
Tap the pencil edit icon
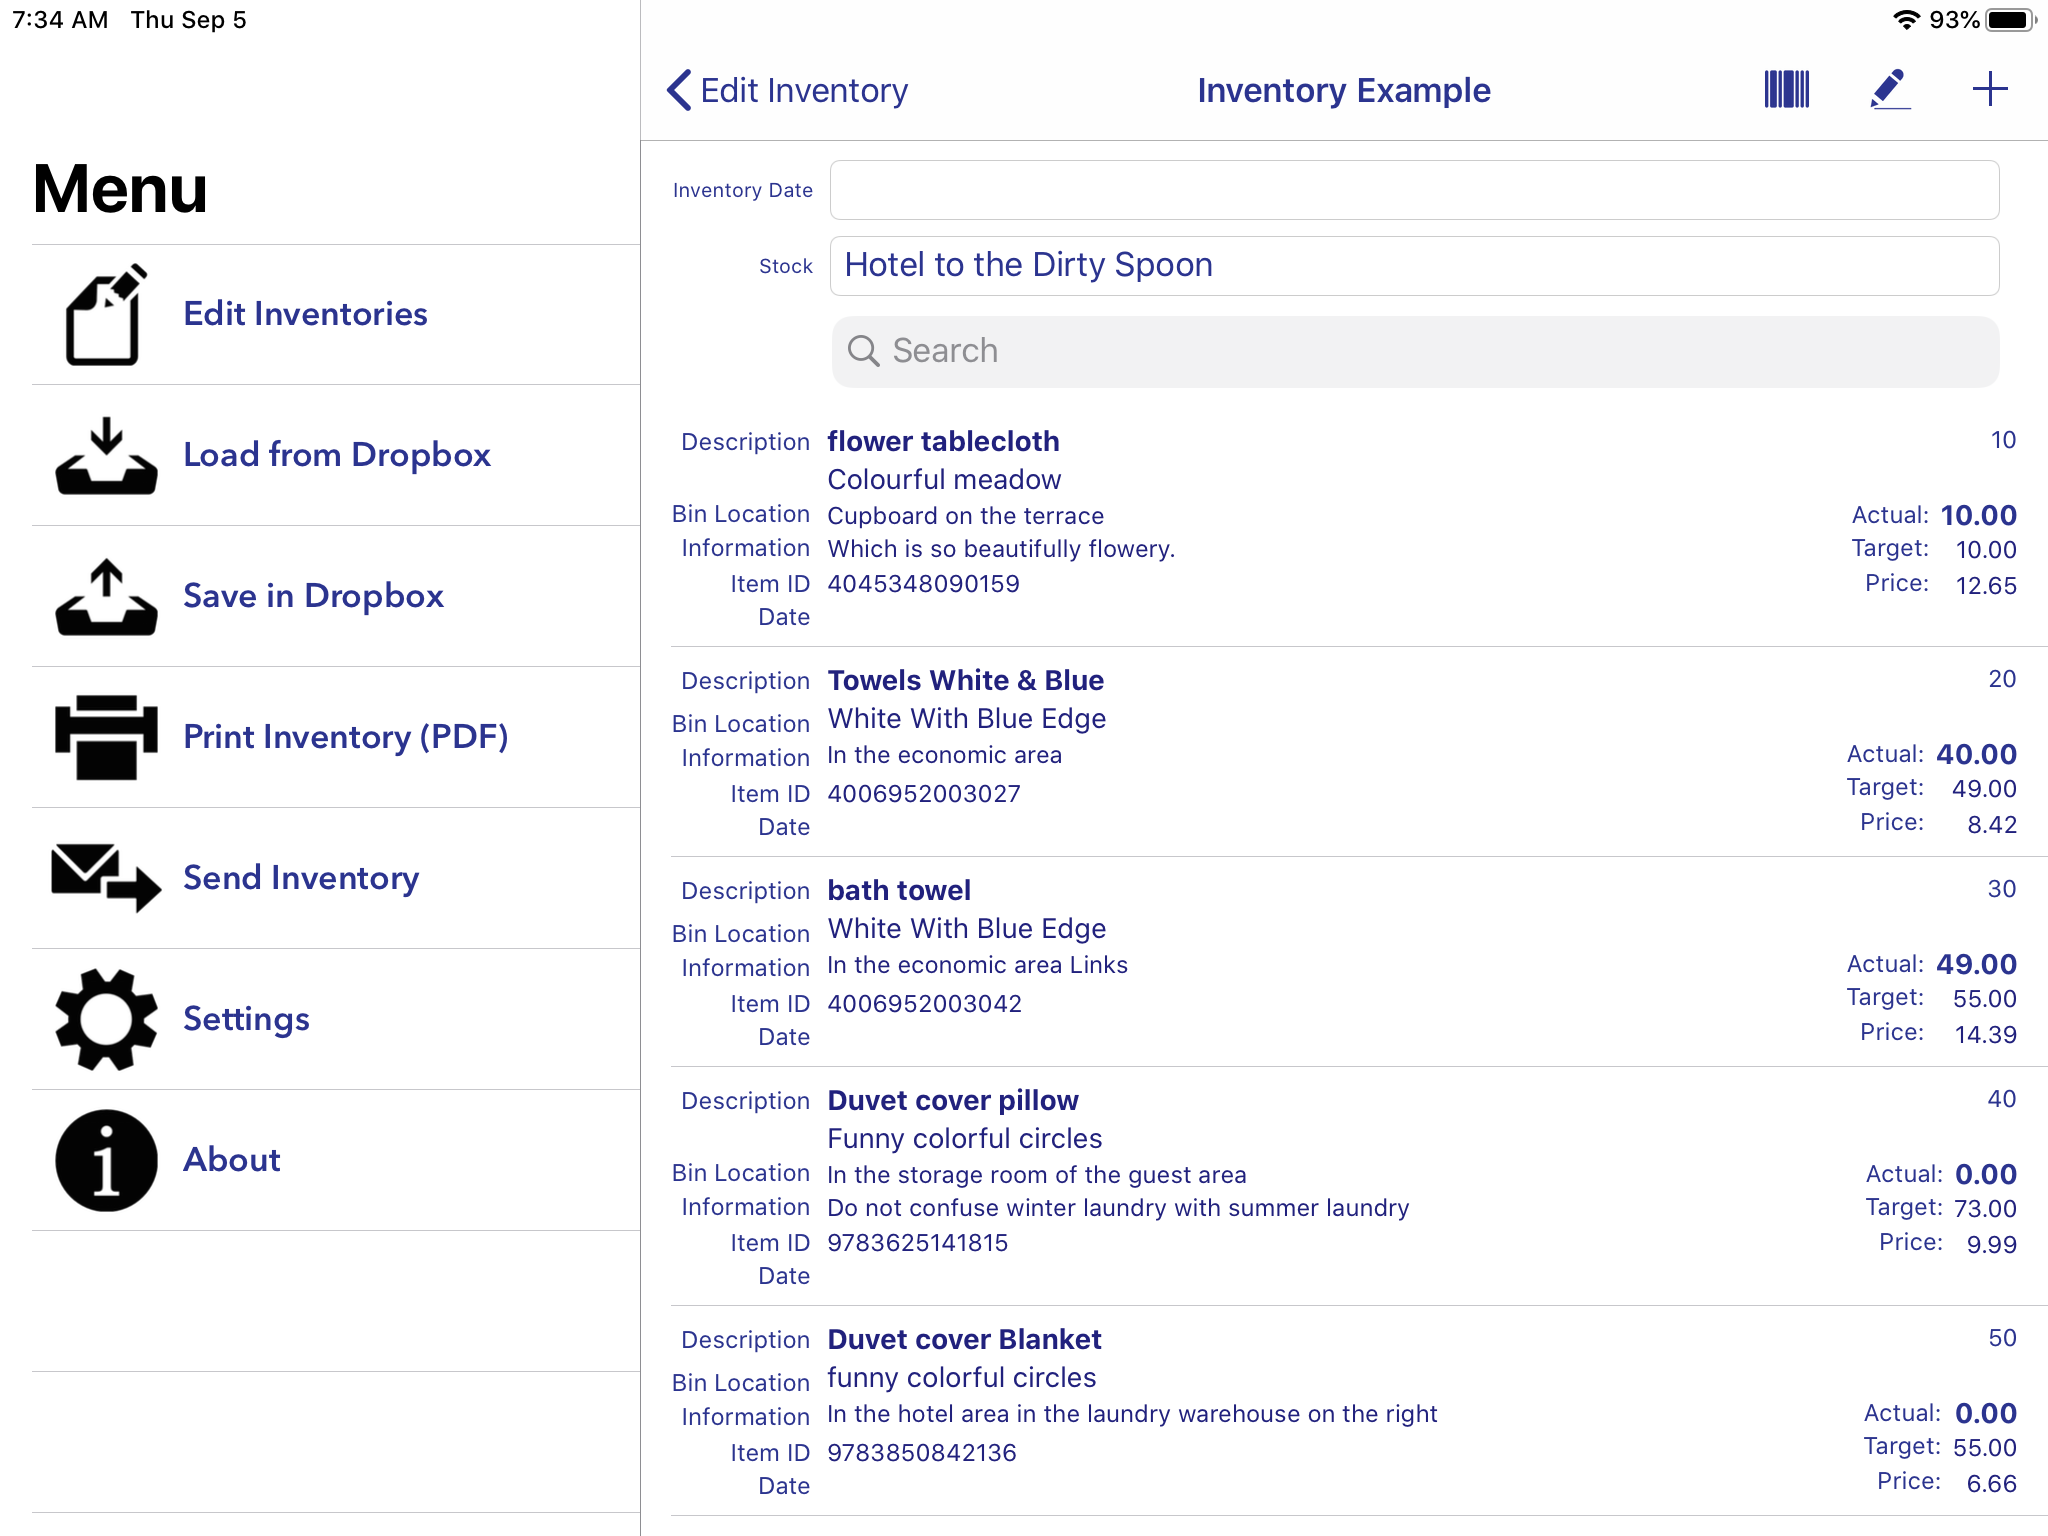(x=1889, y=90)
